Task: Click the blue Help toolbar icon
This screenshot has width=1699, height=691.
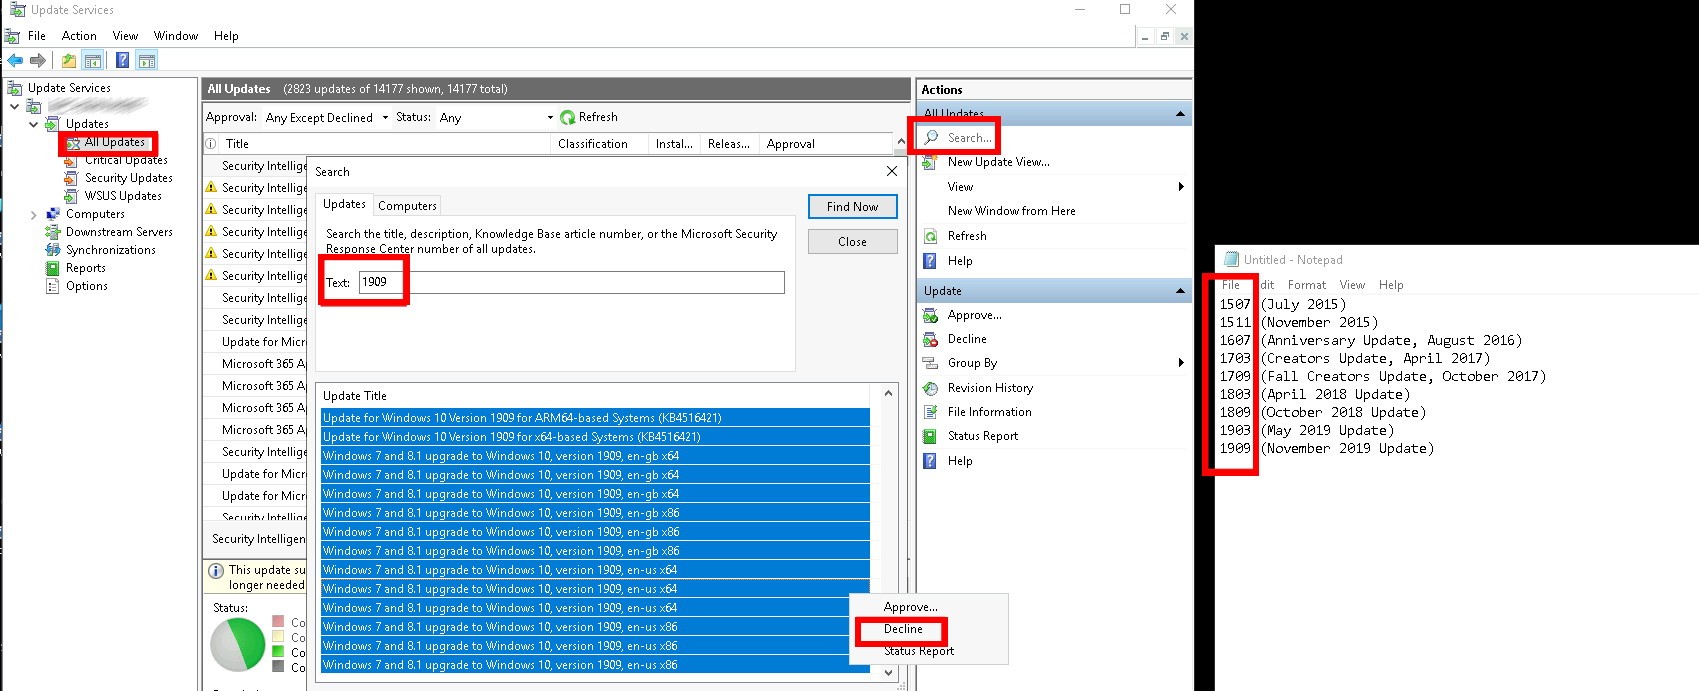Action: point(122,61)
